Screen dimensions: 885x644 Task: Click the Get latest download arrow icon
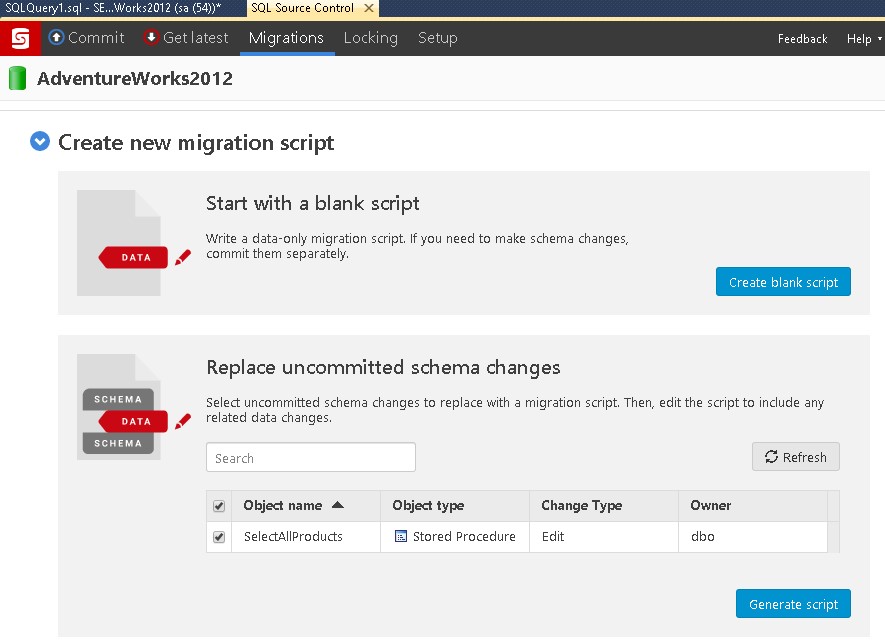pyautogui.click(x=151, y=38)
